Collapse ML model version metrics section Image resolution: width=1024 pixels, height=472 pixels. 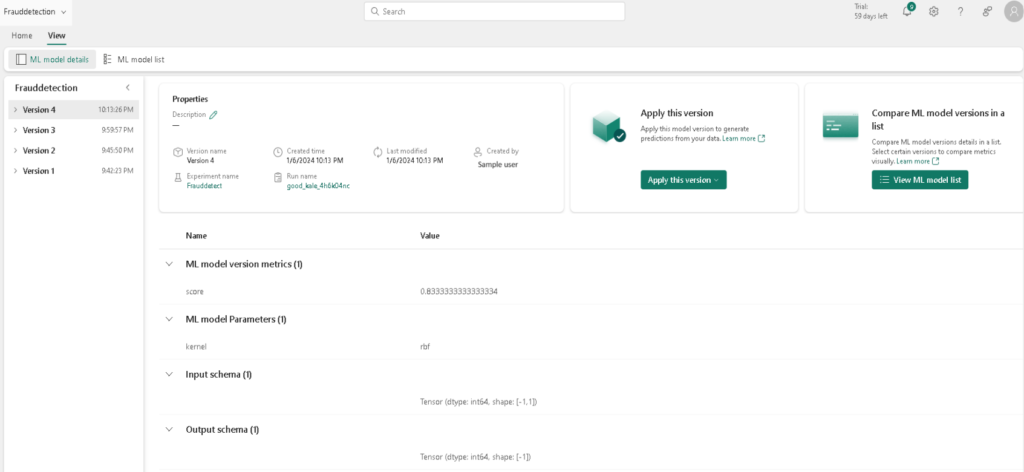click(167, 264)
